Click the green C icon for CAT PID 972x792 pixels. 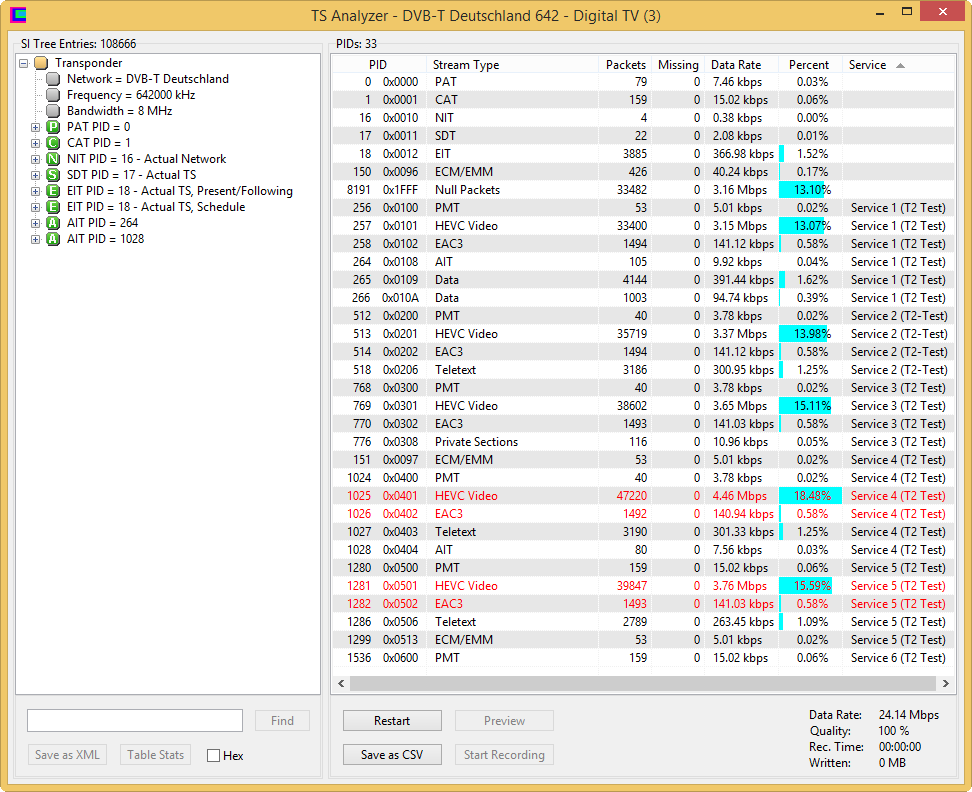[53, 143]
